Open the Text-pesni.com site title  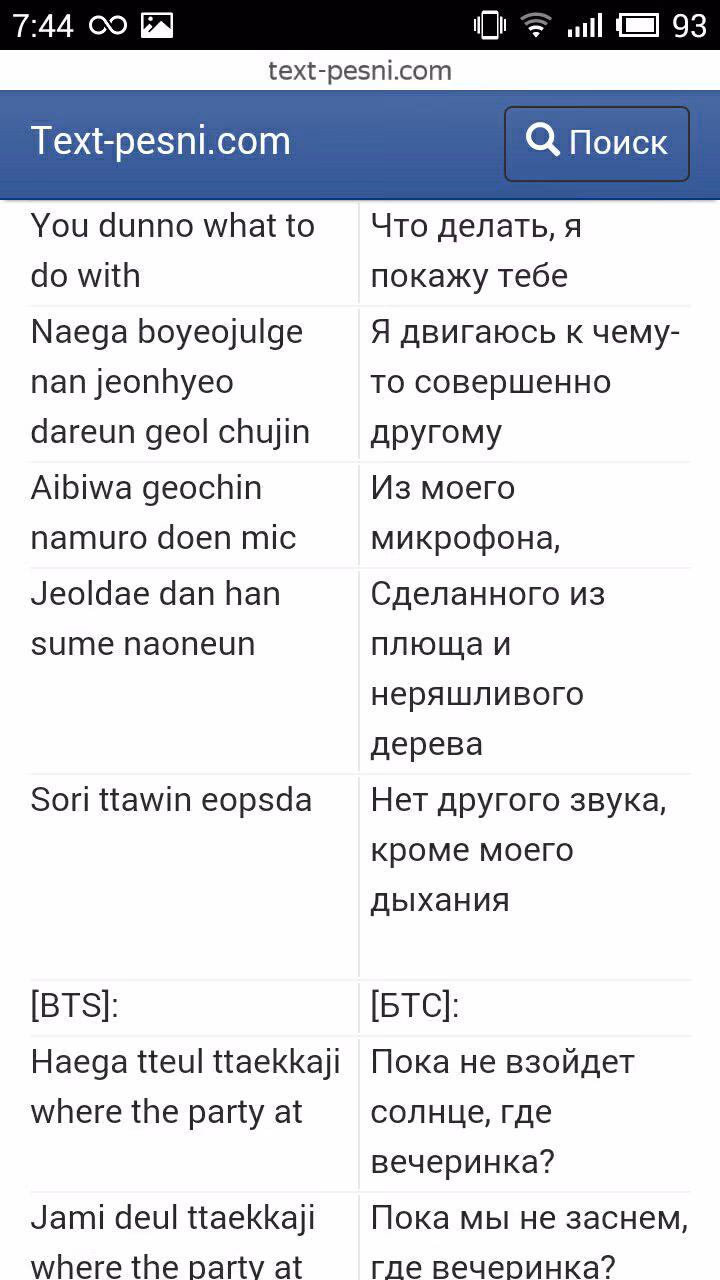(x=161, y=142)
